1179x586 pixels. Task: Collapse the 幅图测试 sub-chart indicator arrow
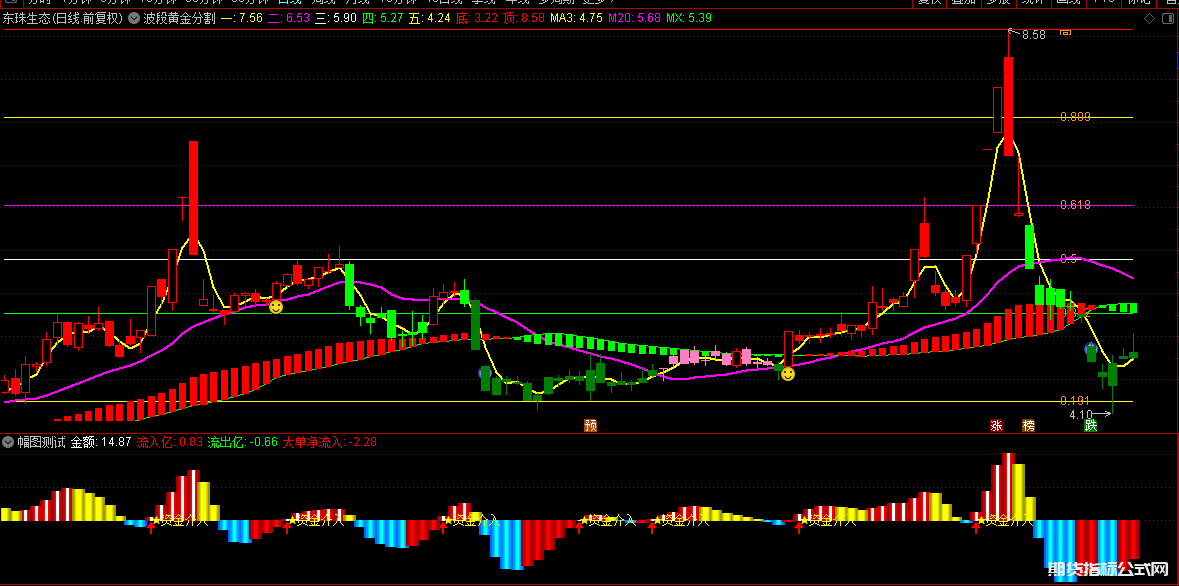[x=8, y=442]
